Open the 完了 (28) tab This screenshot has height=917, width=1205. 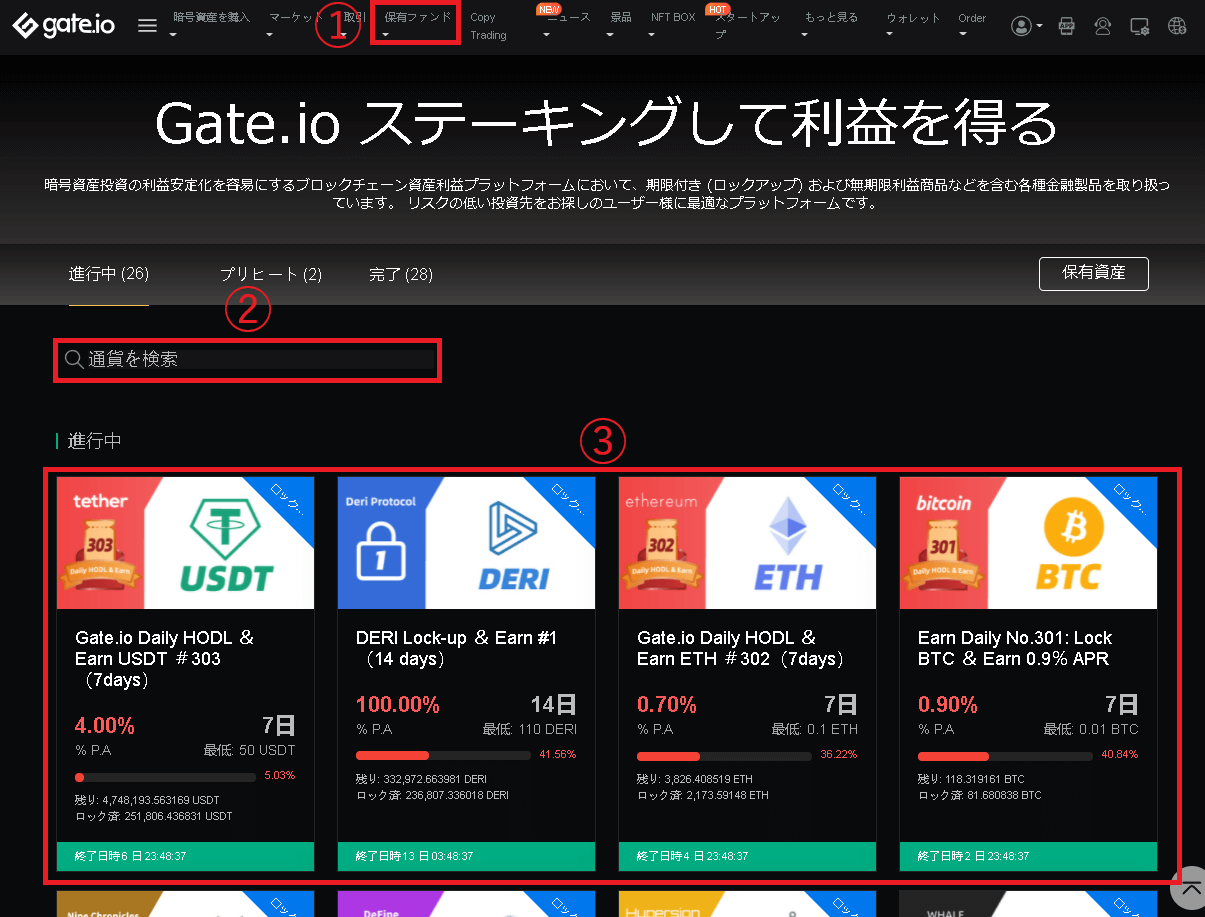400,273
